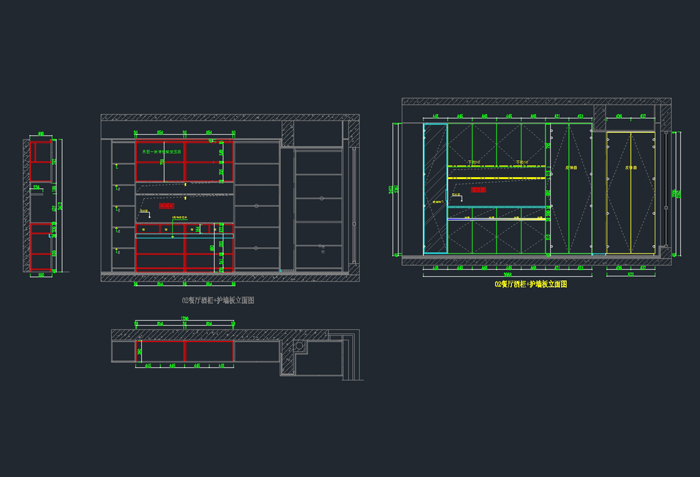Image resolution: width=700 pixels, height=477 pixels.
Task: Select the cyan countertop strip in left elevation
Action: [x=185, y=237]
